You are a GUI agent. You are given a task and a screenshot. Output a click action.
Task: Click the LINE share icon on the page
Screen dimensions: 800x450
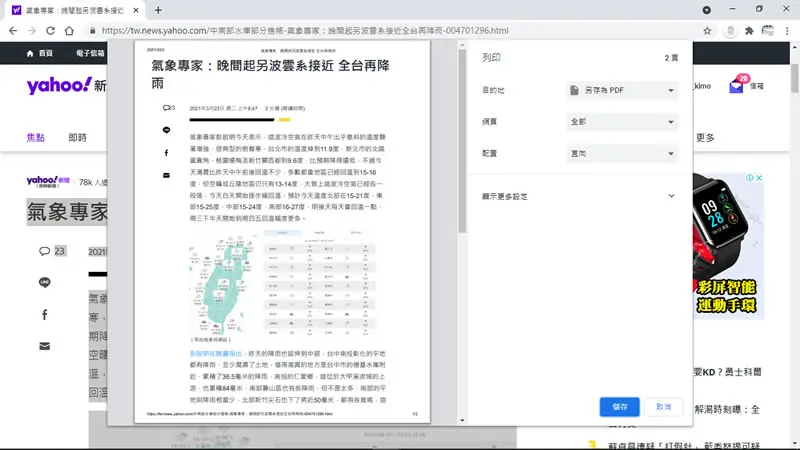point(44,282)
